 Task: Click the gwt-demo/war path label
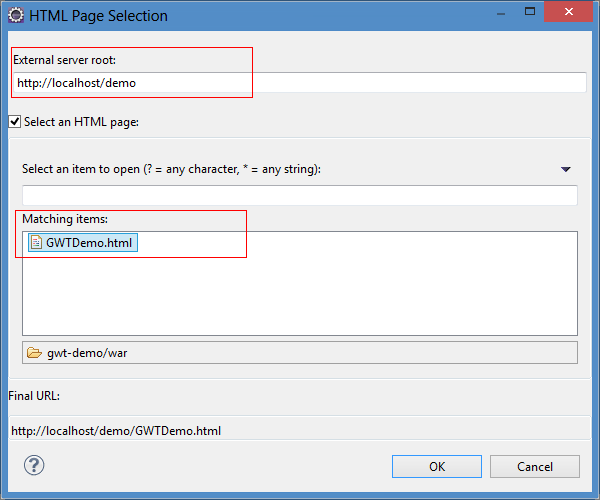(x=87, y=353)
